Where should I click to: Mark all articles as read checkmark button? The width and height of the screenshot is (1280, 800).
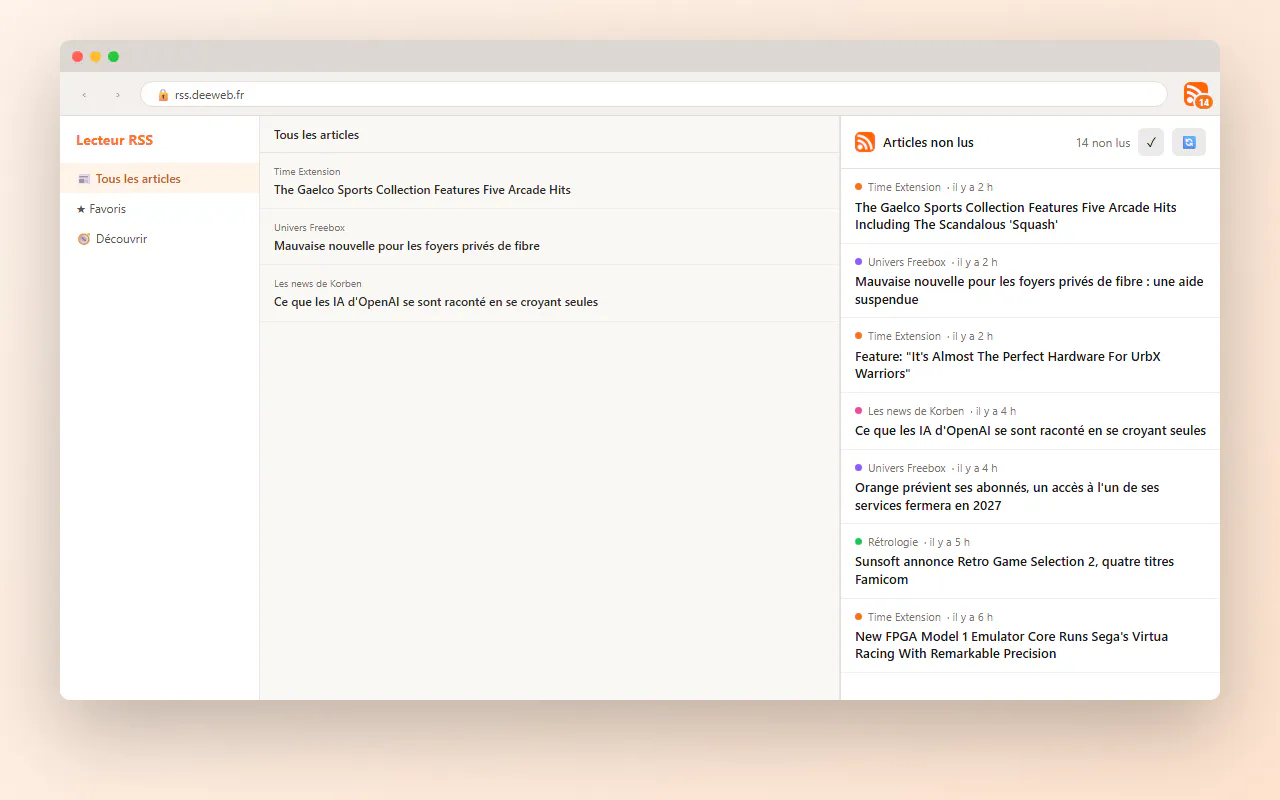(x=1151, y=143)
